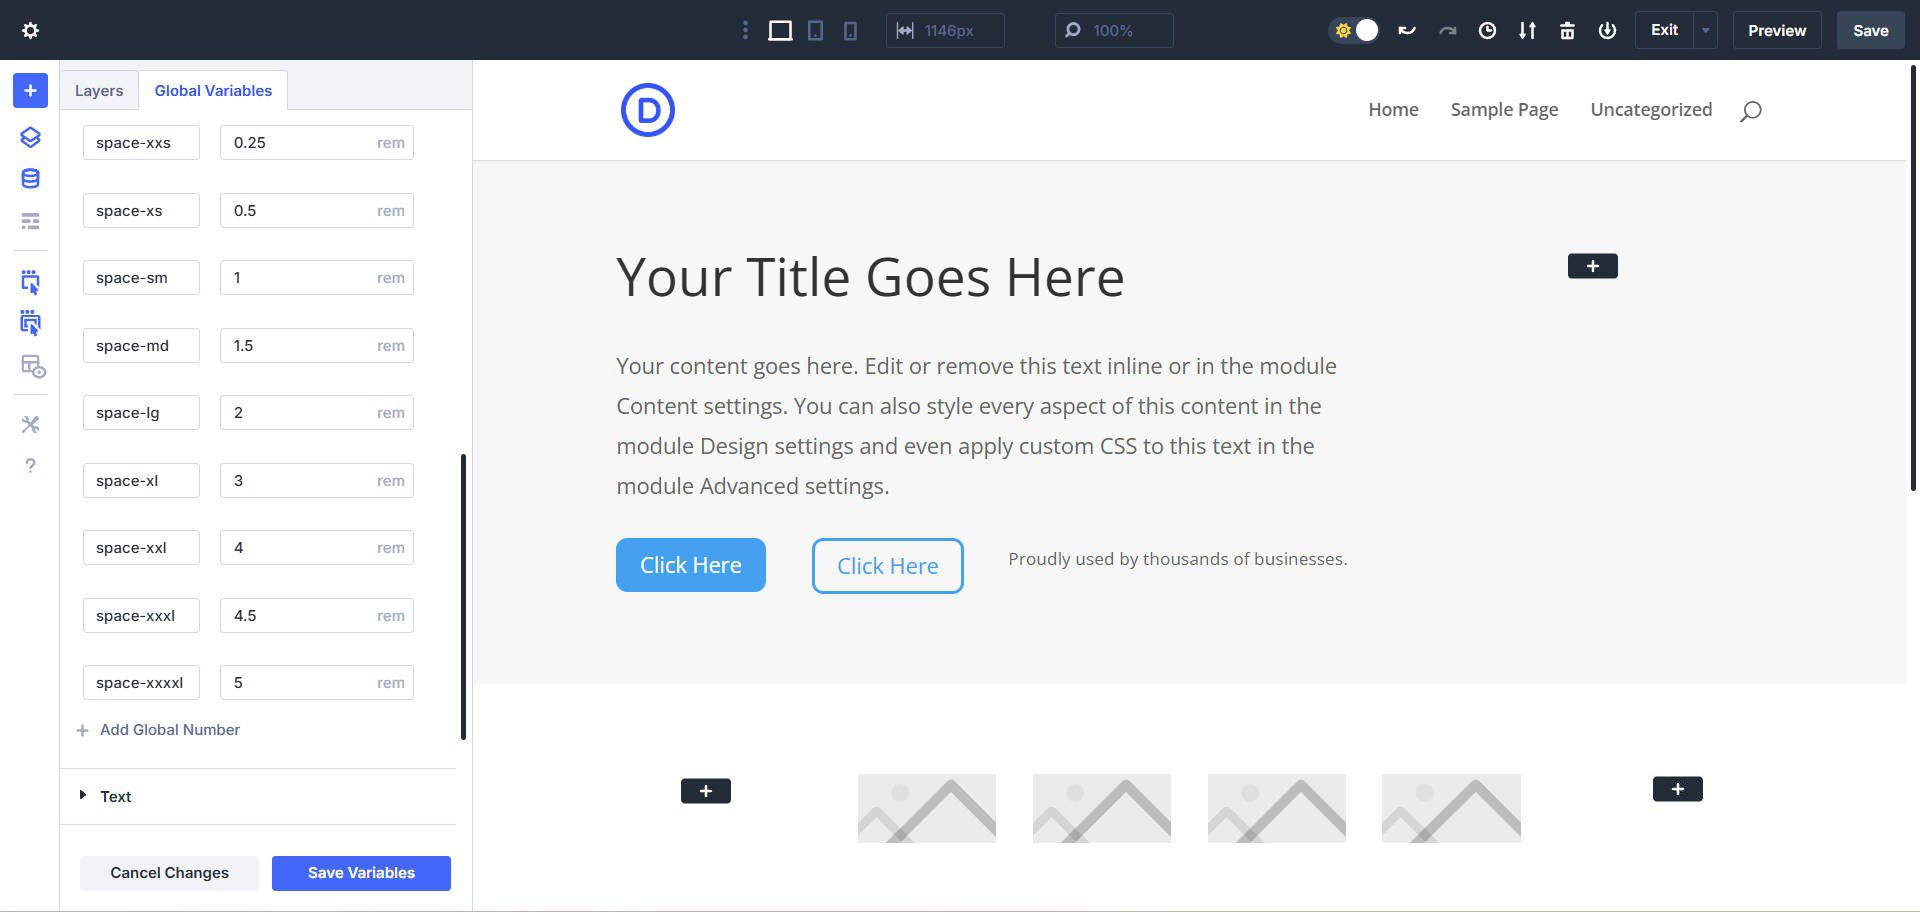Change the rem unit for space-lg

point(391,413)
